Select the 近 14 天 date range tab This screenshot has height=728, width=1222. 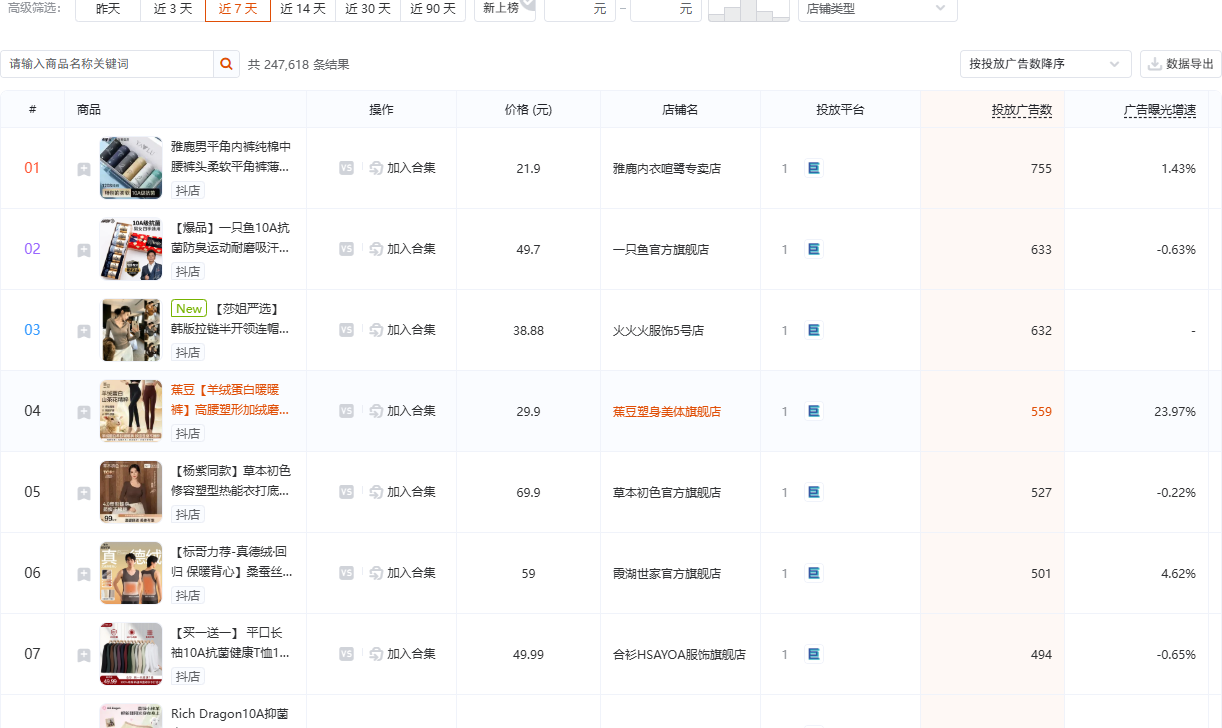(303, 8)
